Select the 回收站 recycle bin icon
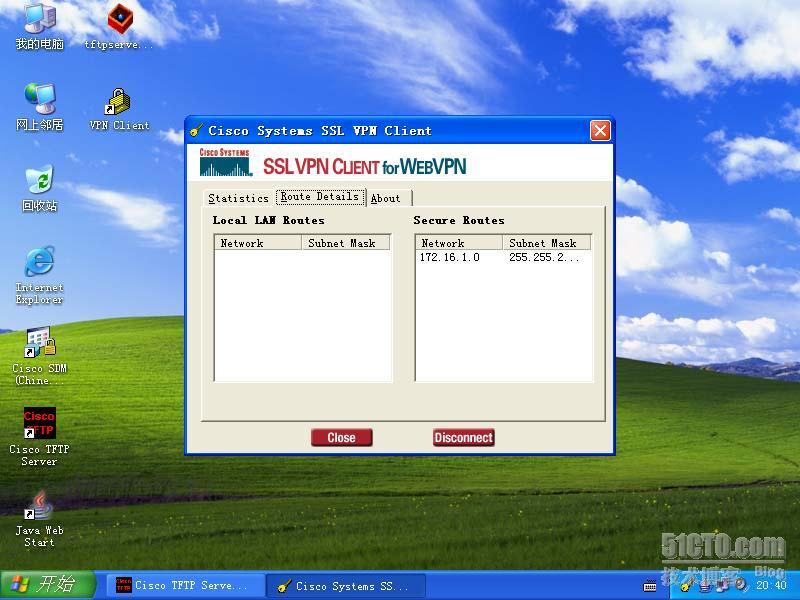Image resolution: width=800 pixels, height=600 pixels. 40,188
